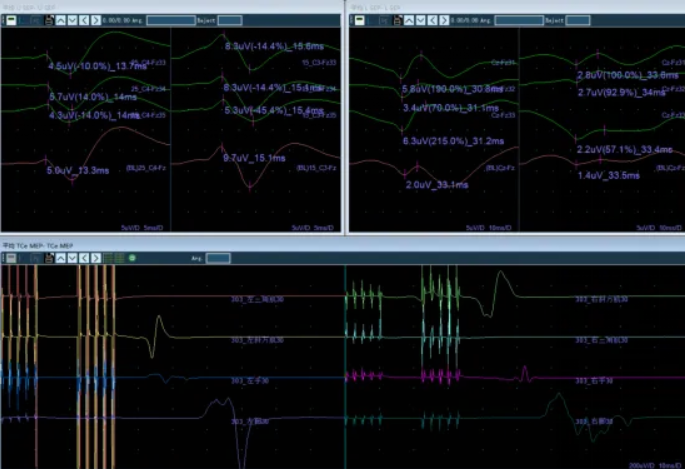Viewport: 685px width, 469px height.
Task: Click the '2.2uV(57.1%)_33.4ms' measurement label
Action: [x=625, y=150]
